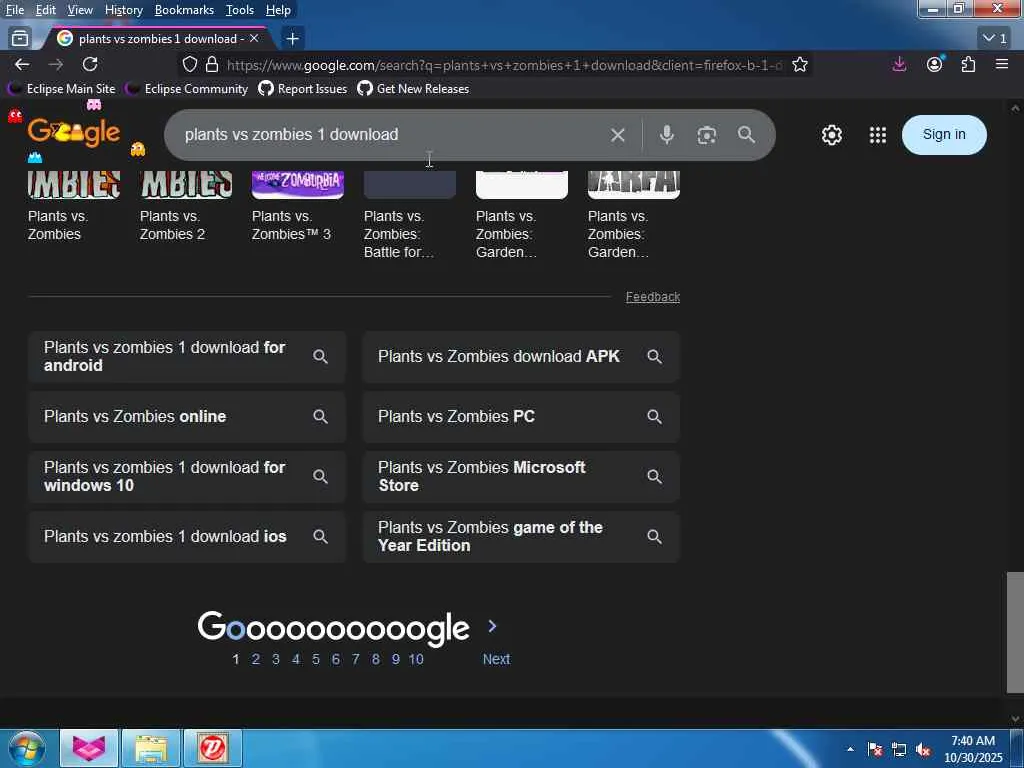Click the Sign in button
This screenshot has height=768, width=1024.
tap(944, 135)
